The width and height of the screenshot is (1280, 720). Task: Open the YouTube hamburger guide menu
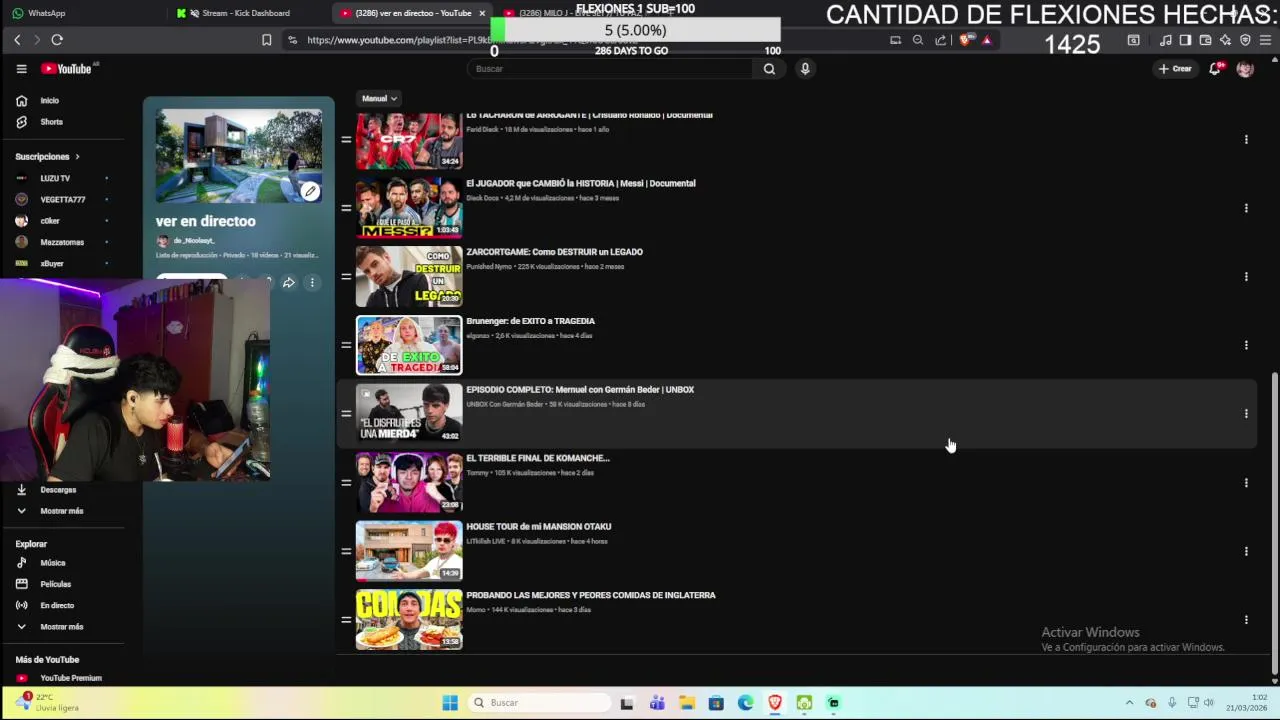(x=21, y=69)
